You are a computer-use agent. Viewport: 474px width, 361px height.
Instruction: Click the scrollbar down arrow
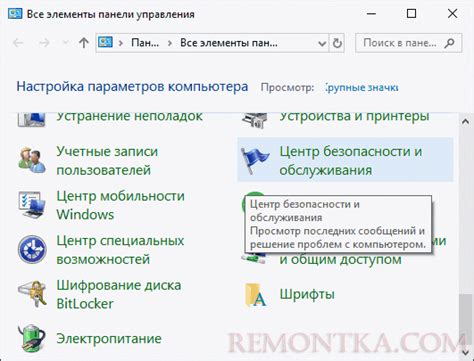click(x=466, y=353)
